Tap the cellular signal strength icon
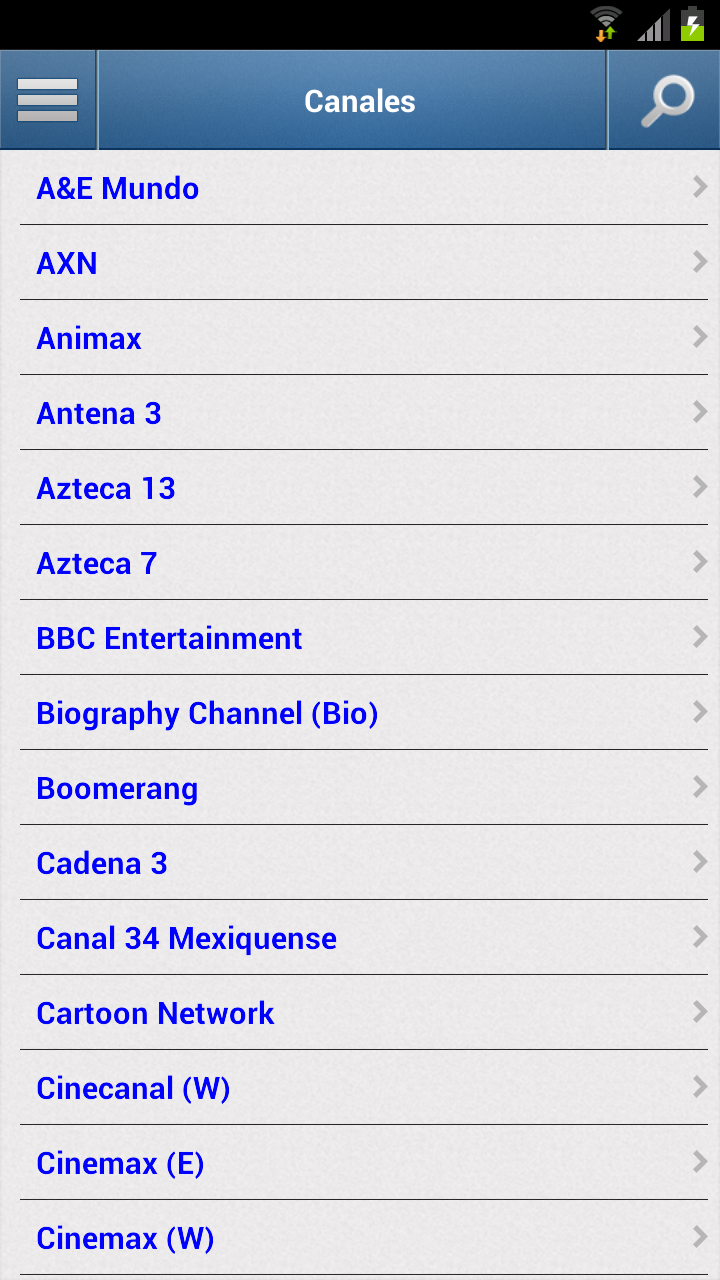This screenshot has width=720, height=1280. point(654,25)
